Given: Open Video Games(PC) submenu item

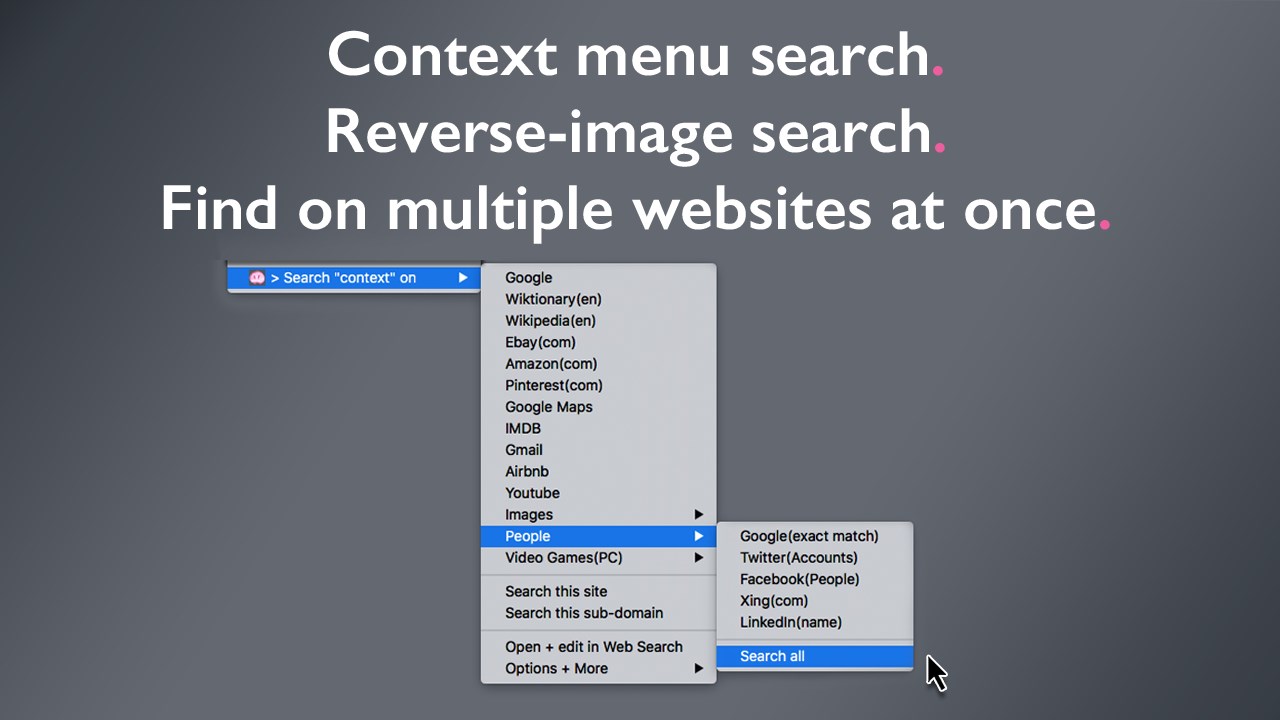Looking at the screenshot, I should click(x=598, y=558).
